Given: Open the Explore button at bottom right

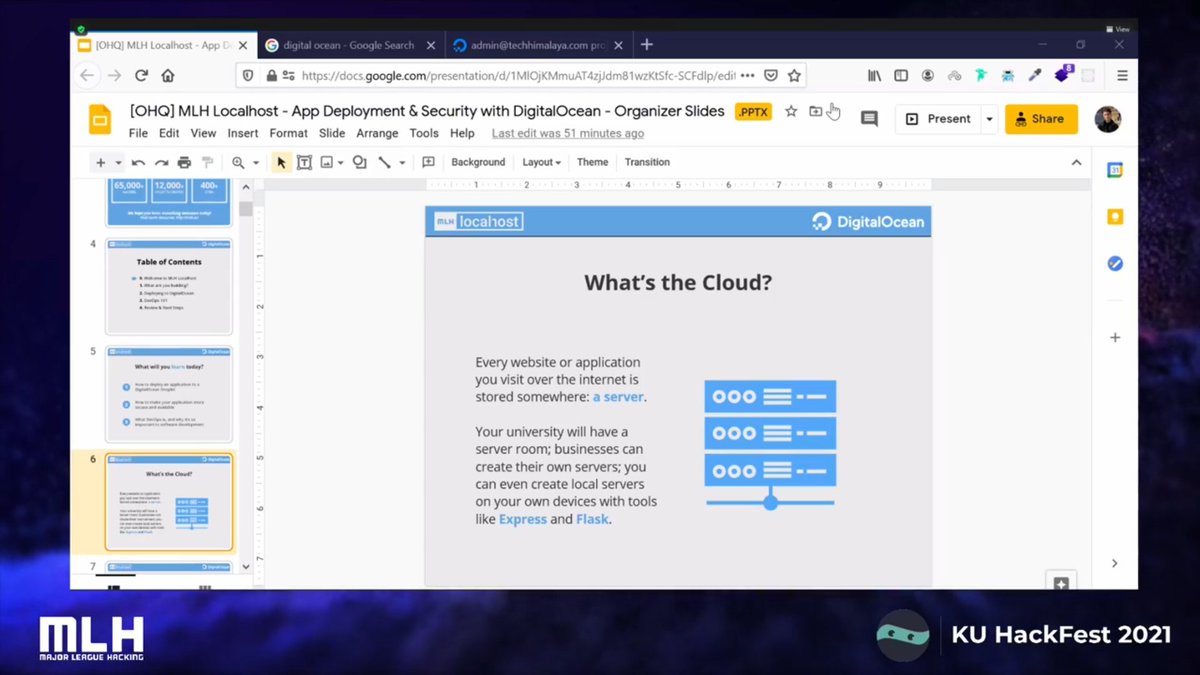Looking at the screenshot, I should coord(1061,583).
